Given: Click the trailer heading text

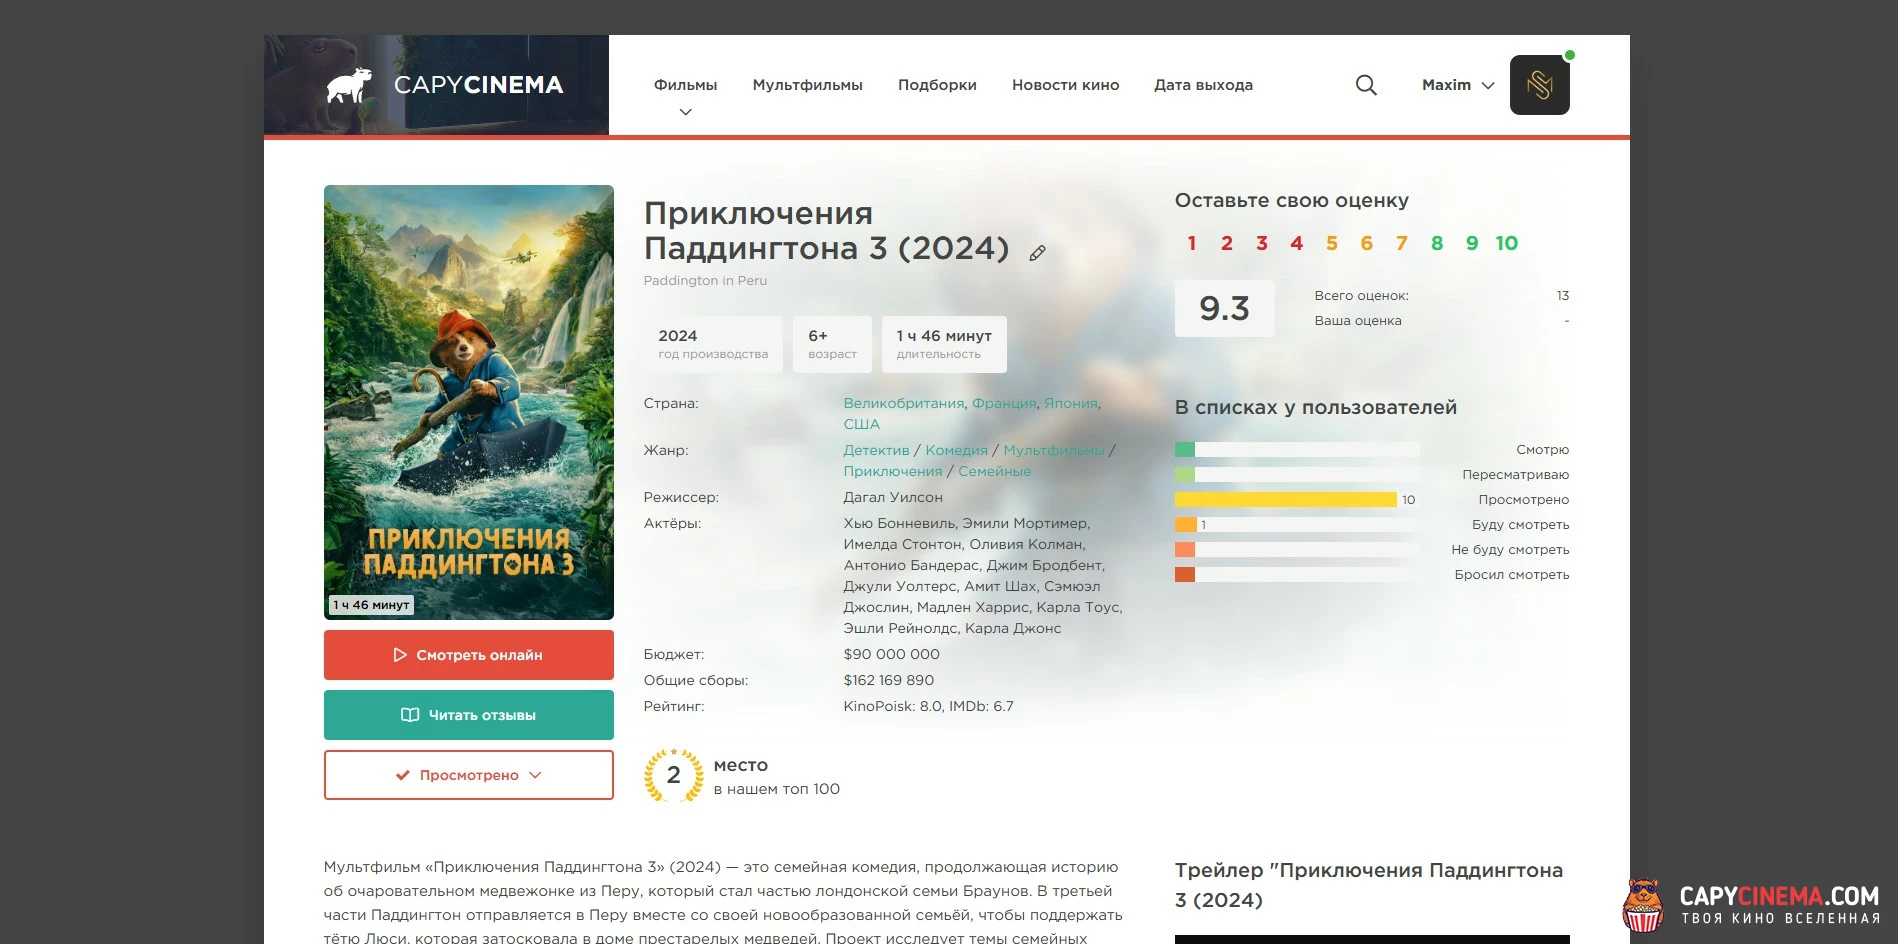Looking at the screenshot, I should 1369,885.
